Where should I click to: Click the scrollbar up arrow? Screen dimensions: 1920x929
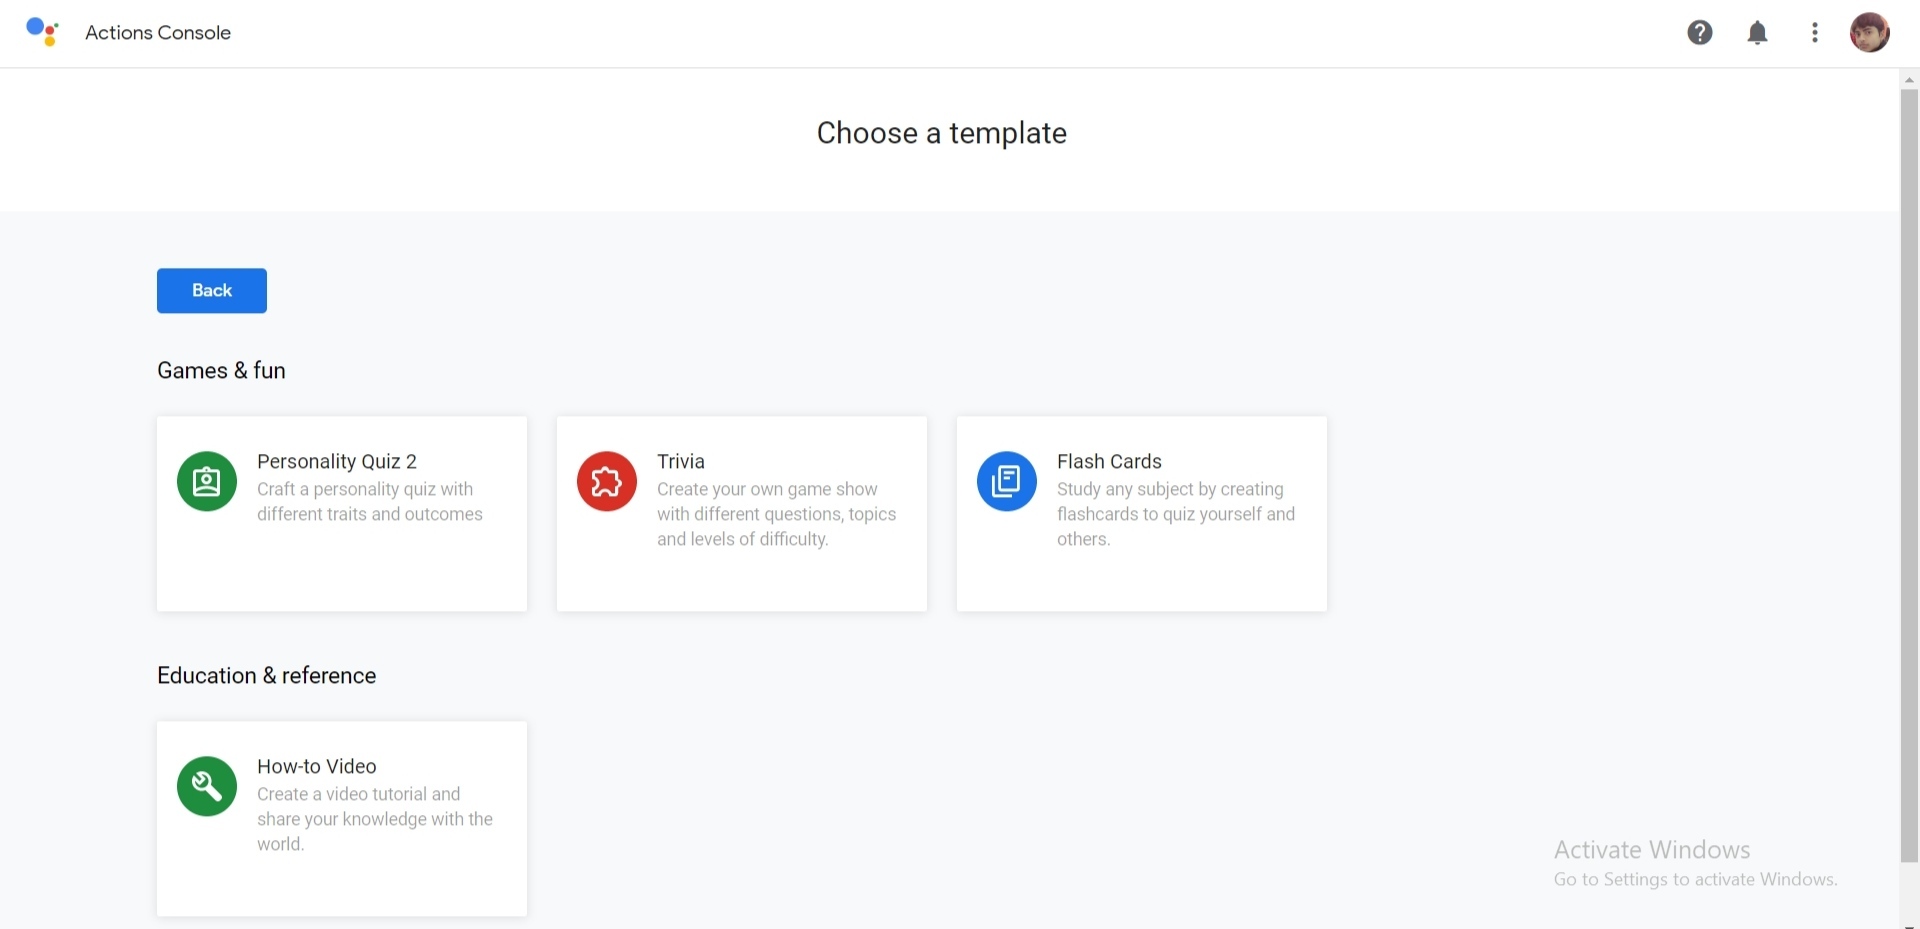click(x=1909, y=79)
